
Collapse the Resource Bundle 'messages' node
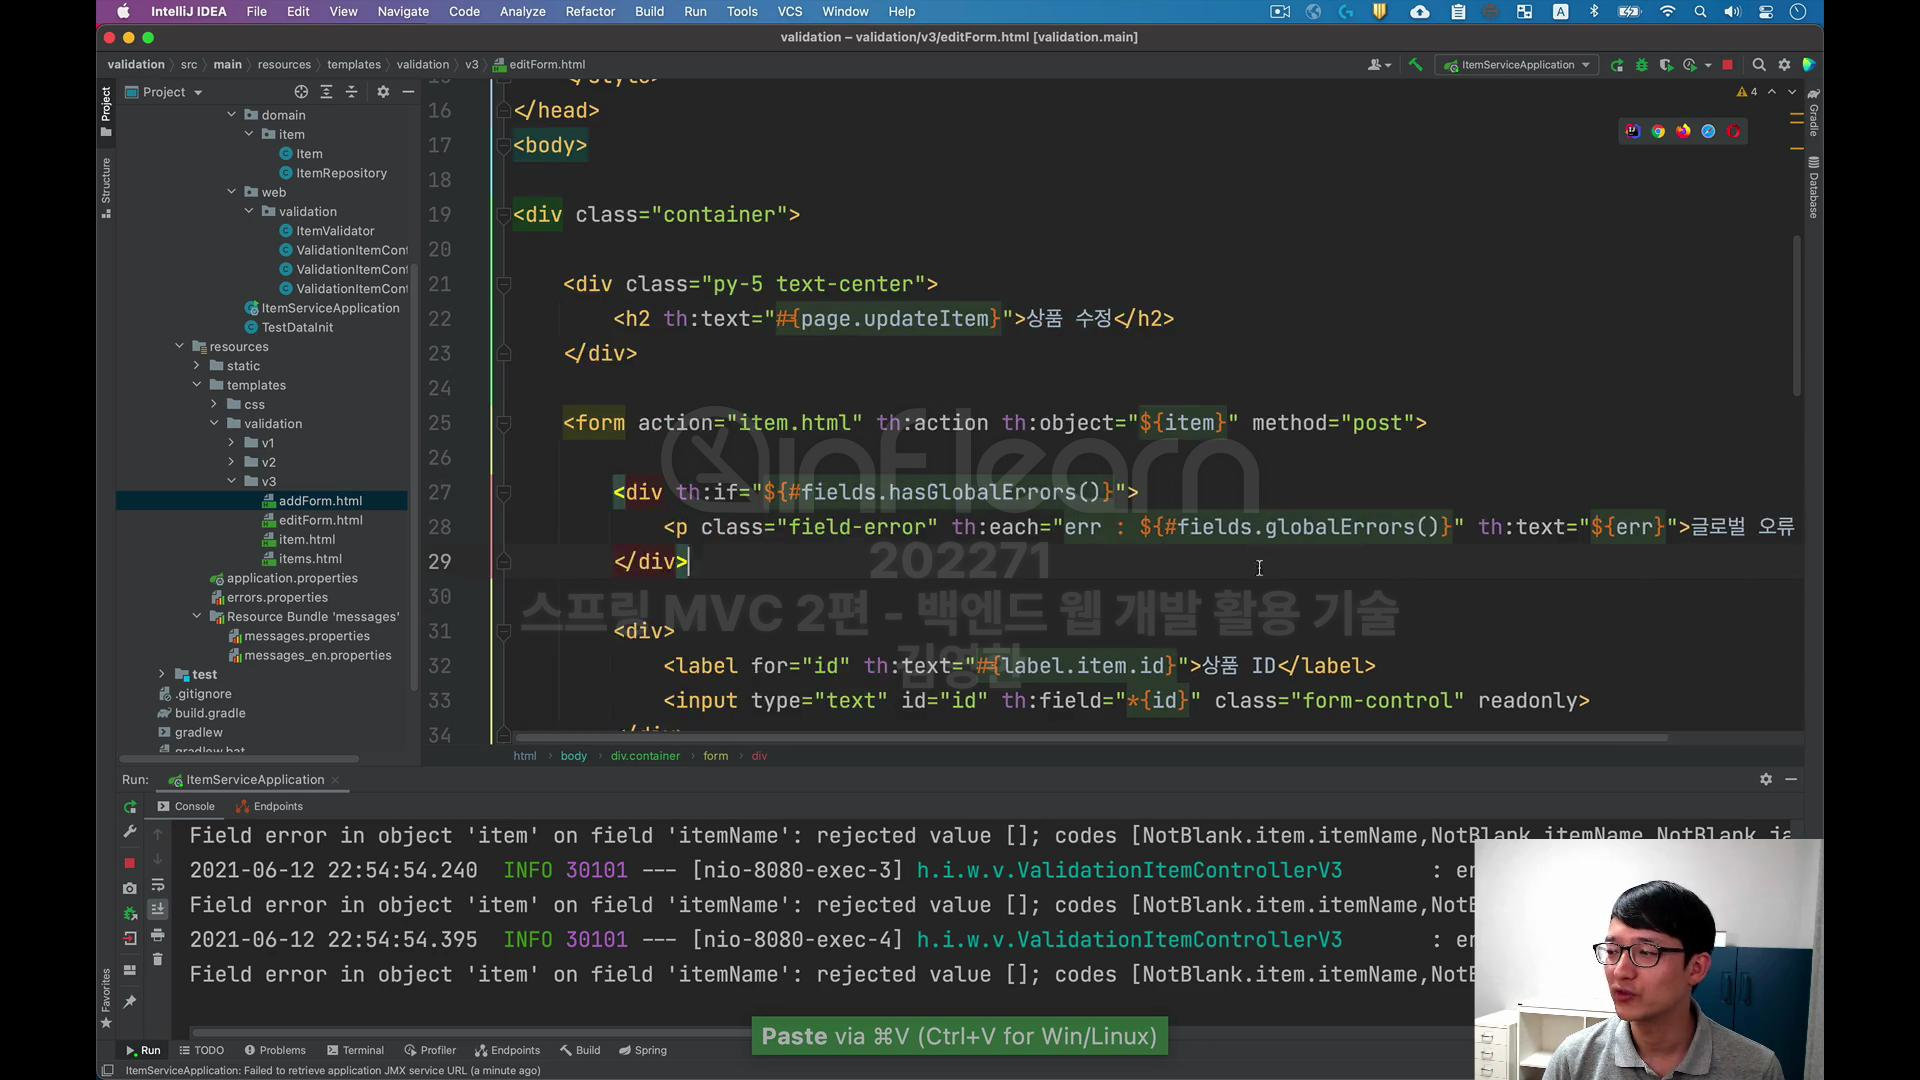coord(197,616)
